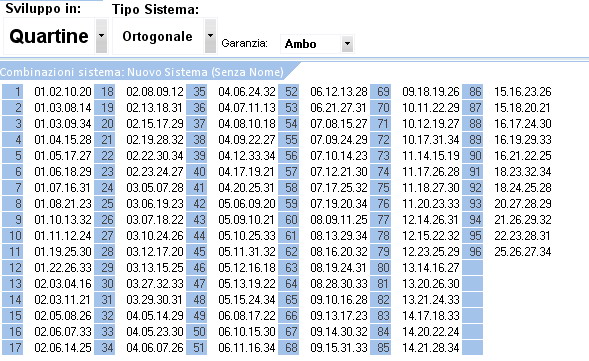589x361 pixels.
Task: Click row number 35 cell
Action: [196, 92]
